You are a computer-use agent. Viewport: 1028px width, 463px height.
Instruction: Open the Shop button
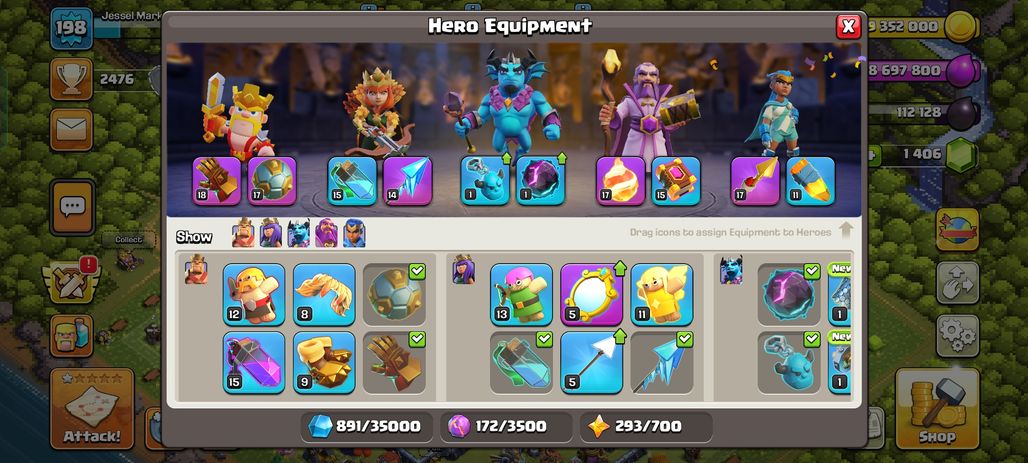(x=937, y=409)
